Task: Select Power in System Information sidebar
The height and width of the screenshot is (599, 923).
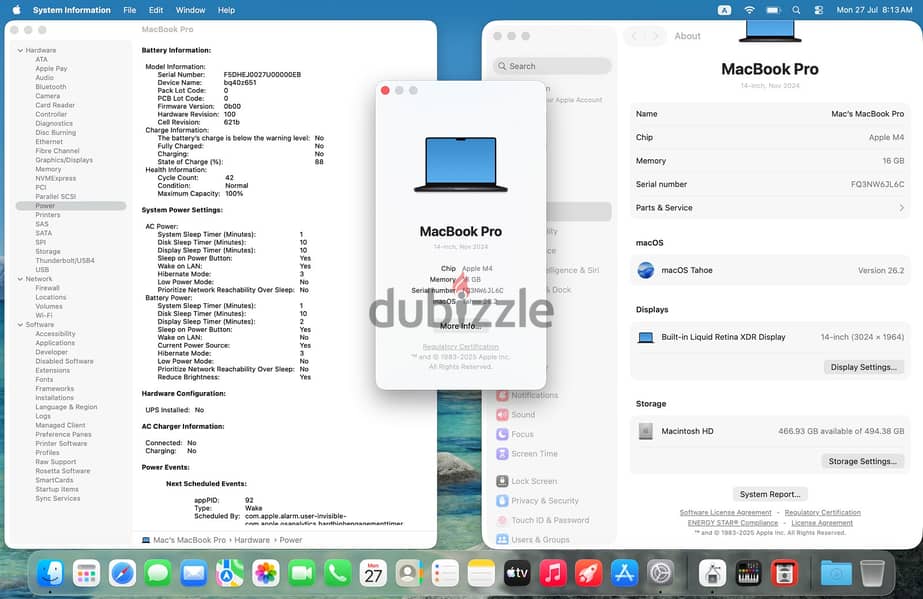Action: coord(71,206)
